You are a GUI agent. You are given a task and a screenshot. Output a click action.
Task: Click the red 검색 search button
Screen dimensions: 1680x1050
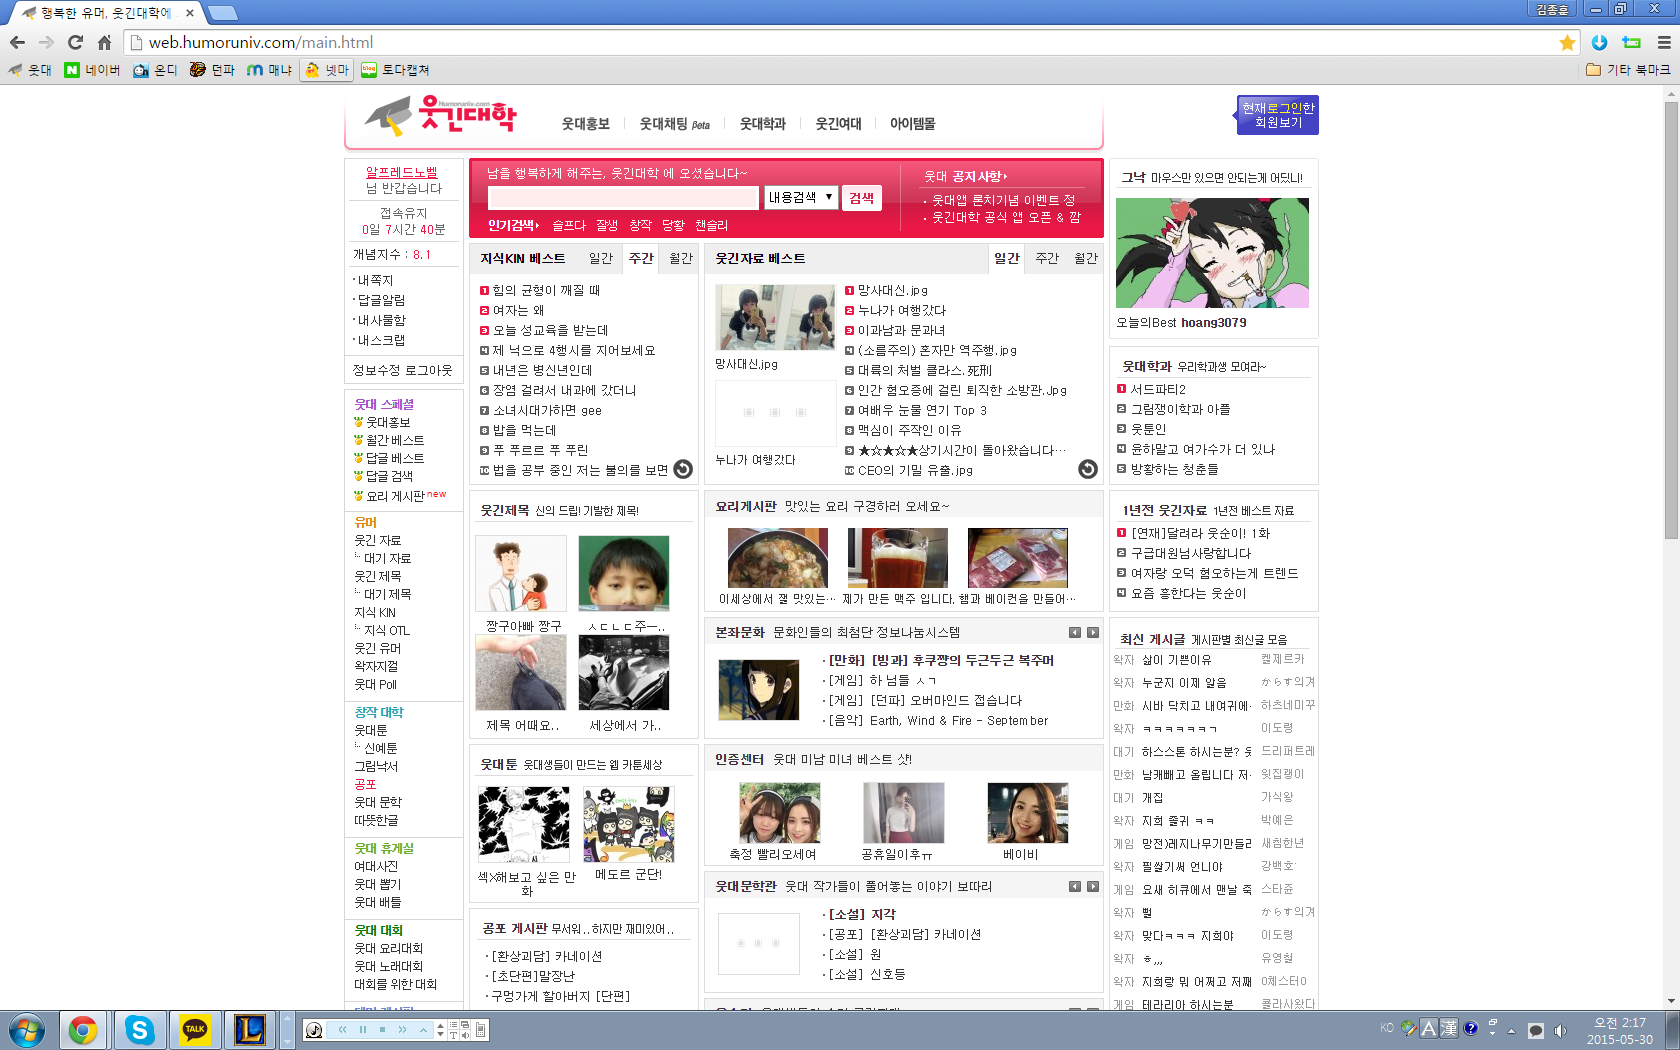(x=861, y=198)
